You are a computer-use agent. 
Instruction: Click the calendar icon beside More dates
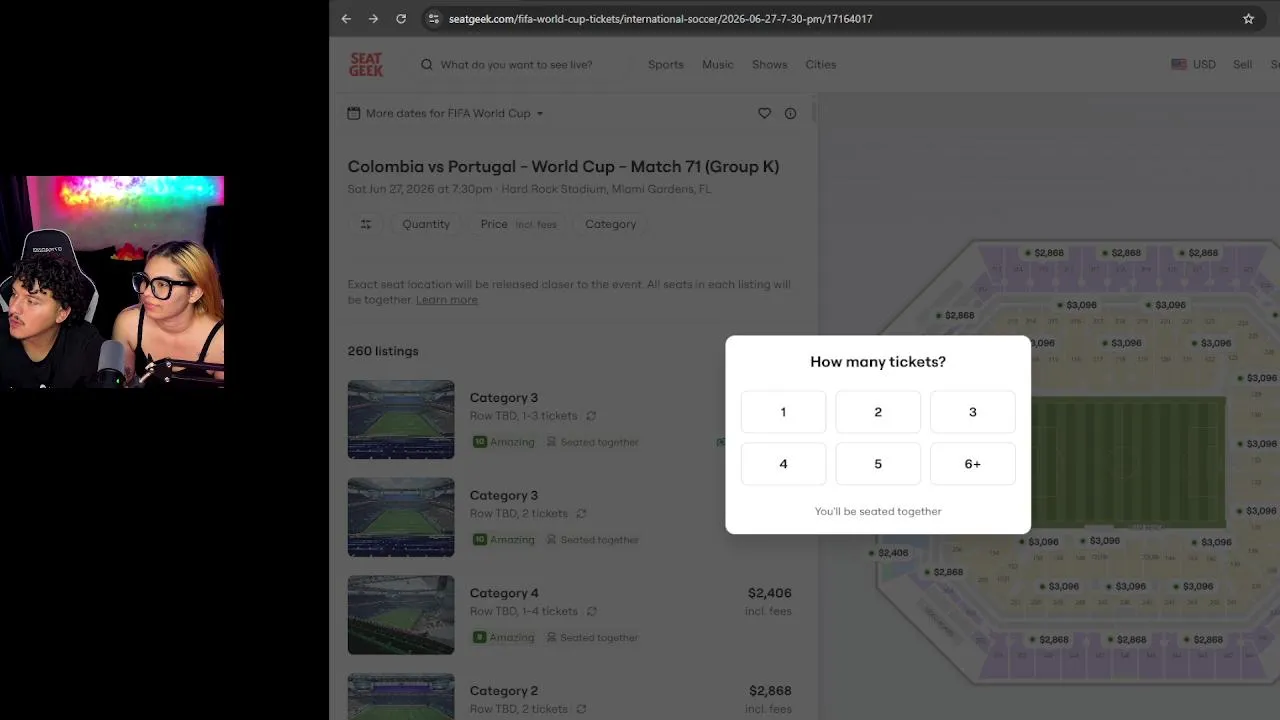(353, 113)
